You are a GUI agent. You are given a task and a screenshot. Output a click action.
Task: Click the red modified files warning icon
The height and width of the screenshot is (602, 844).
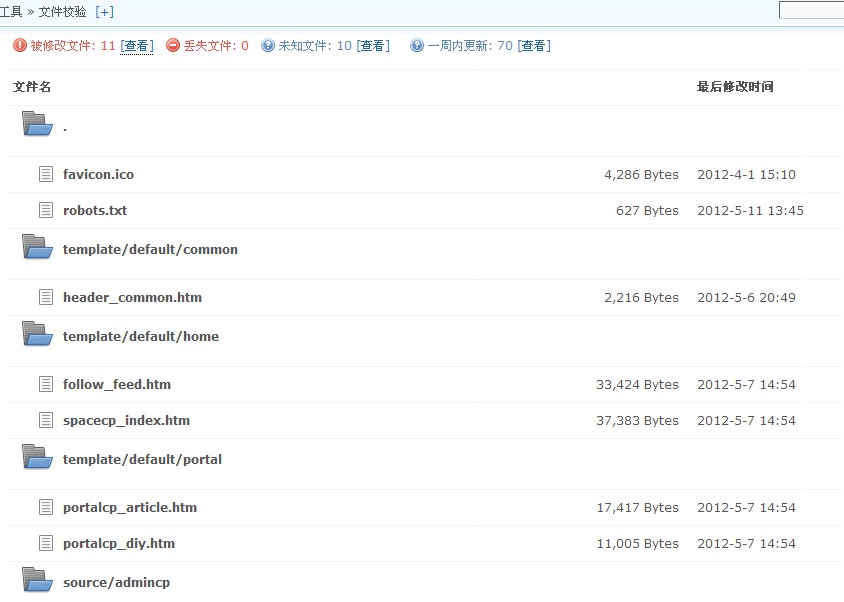pos(20,46)
